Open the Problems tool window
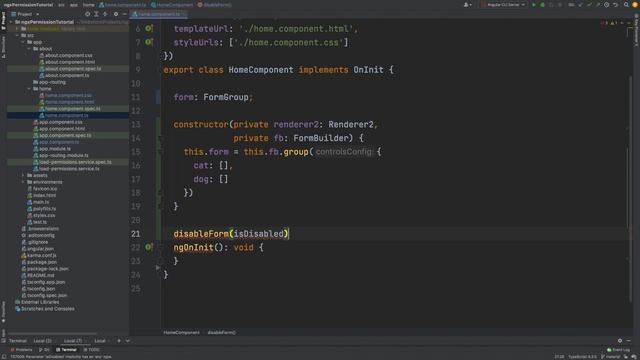Image resolution: width=640 pixels, height=360 pixels. point(21,350)
